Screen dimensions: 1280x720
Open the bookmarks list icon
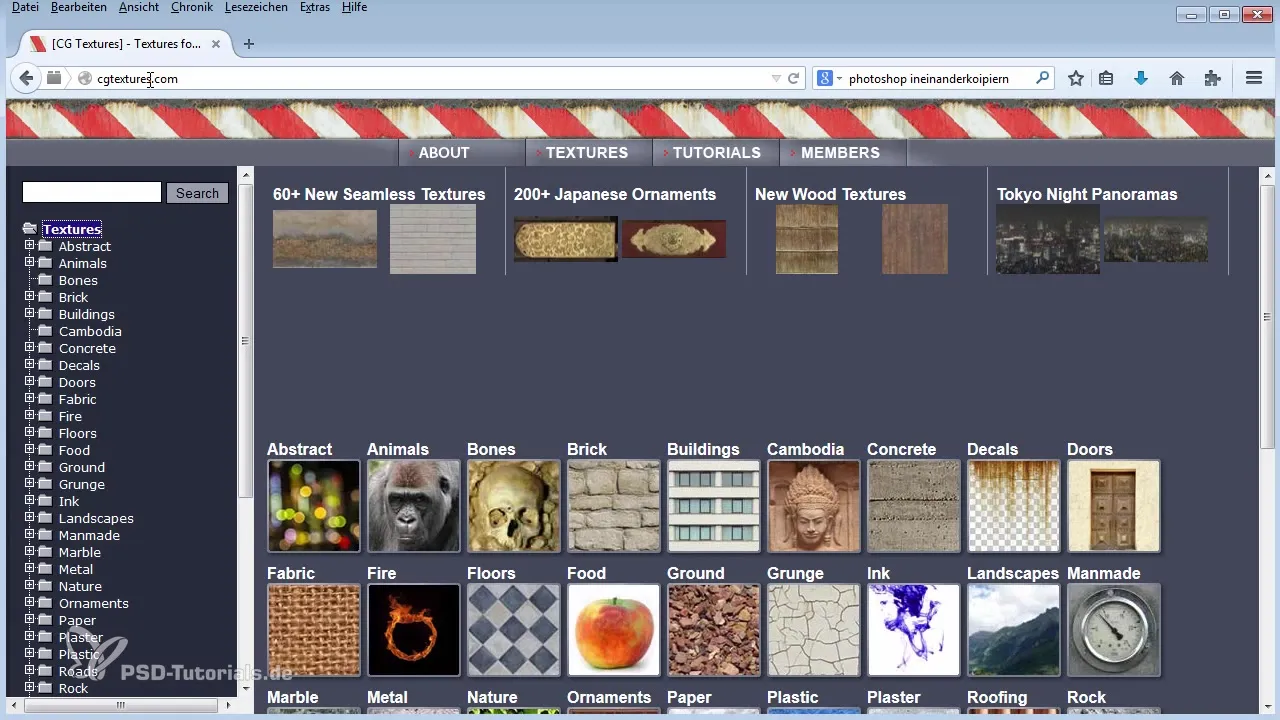coord(1106,78)
